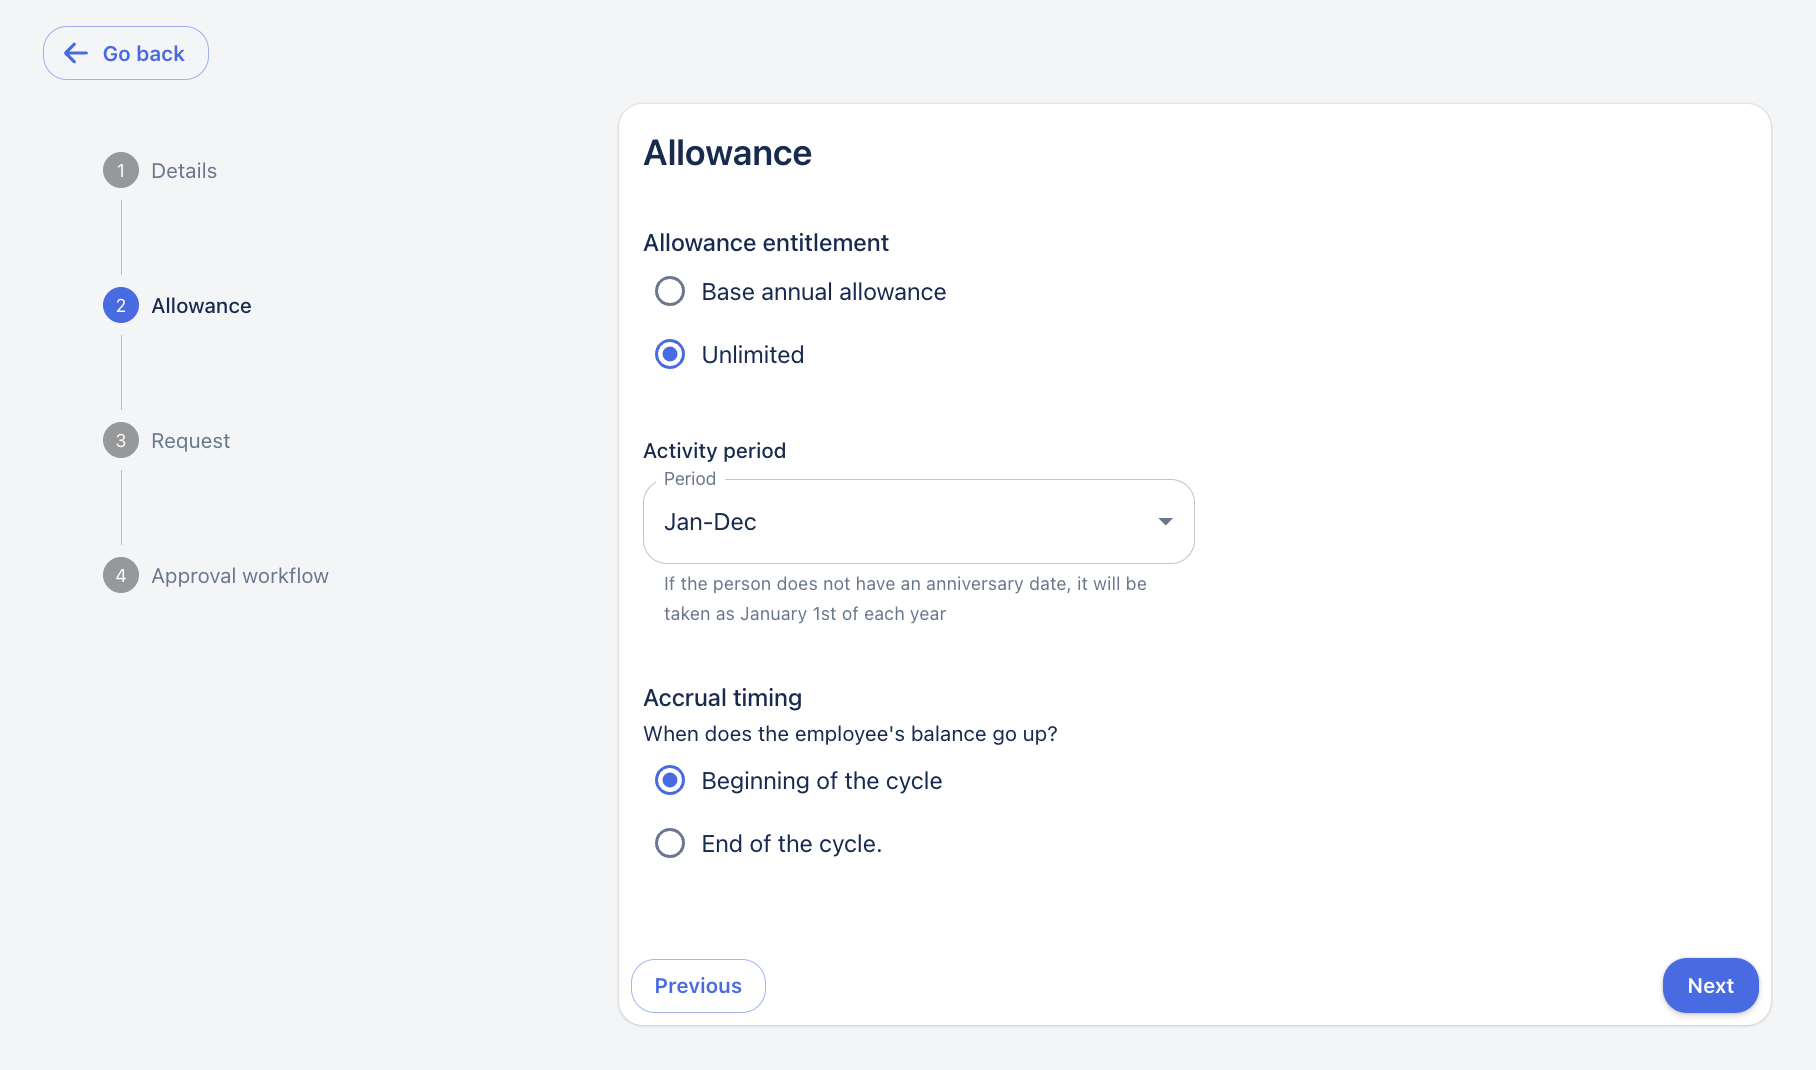Viewport: 1816px width, 1070px height.
Task: Go to the Details step label
Action: point(184,171)
